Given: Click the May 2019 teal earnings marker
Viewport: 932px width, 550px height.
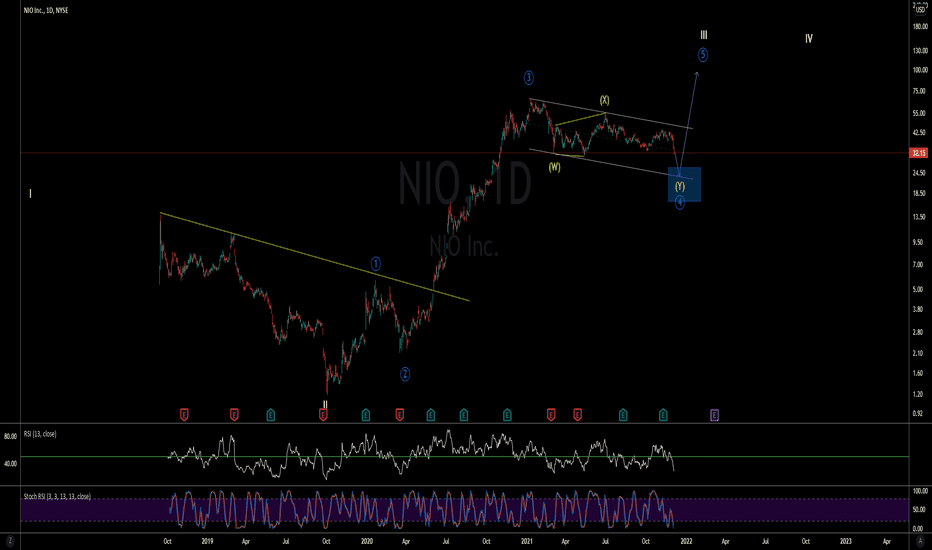Looking at the screenshot, I should tap(270, 415).
